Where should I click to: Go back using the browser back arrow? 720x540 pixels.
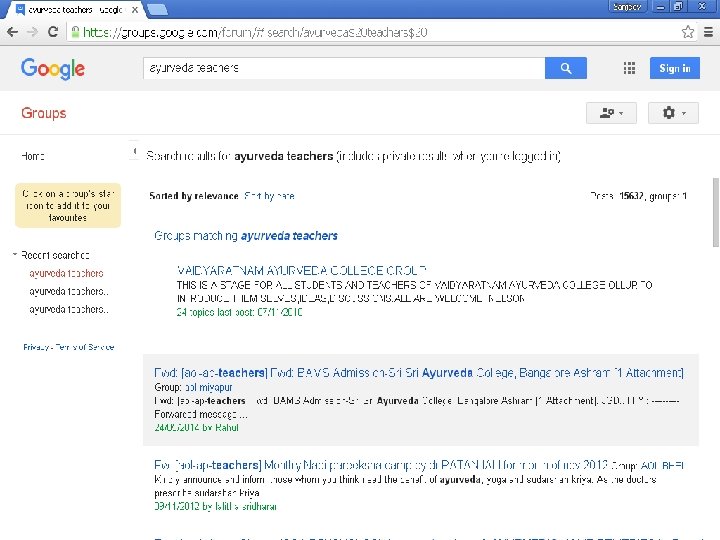[12, 32]
